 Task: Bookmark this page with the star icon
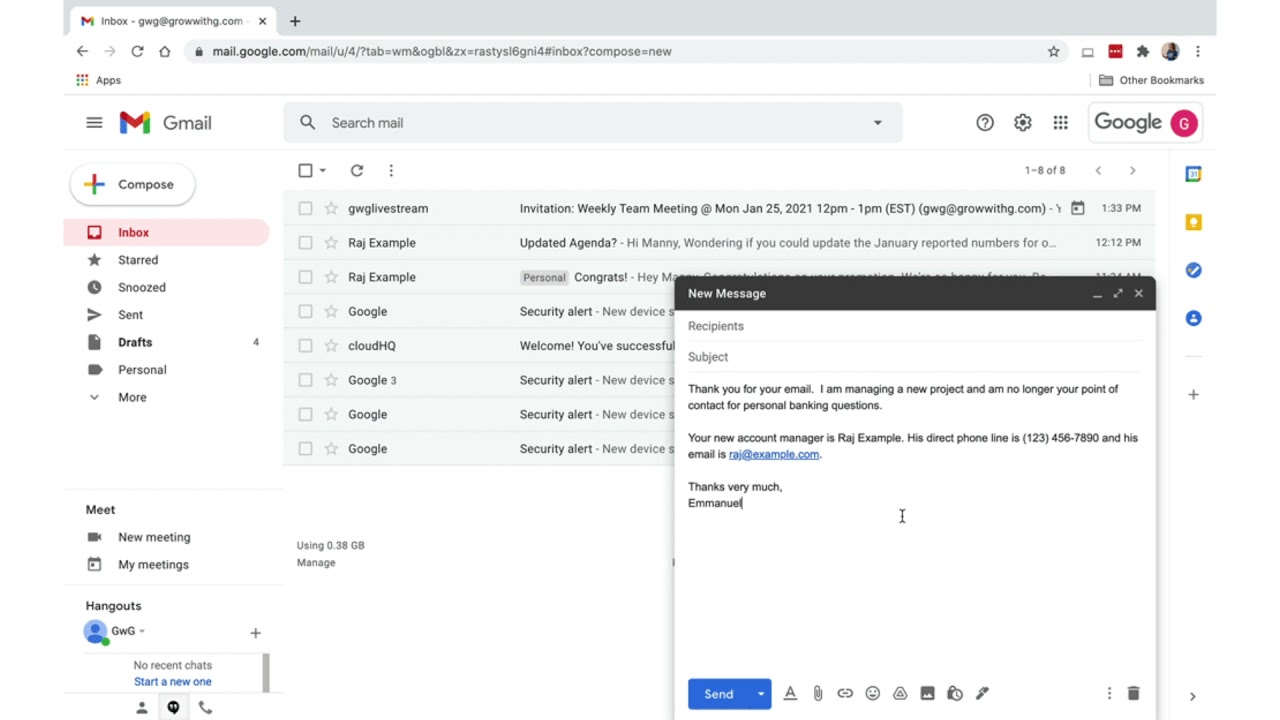(x=1053, y=51)
